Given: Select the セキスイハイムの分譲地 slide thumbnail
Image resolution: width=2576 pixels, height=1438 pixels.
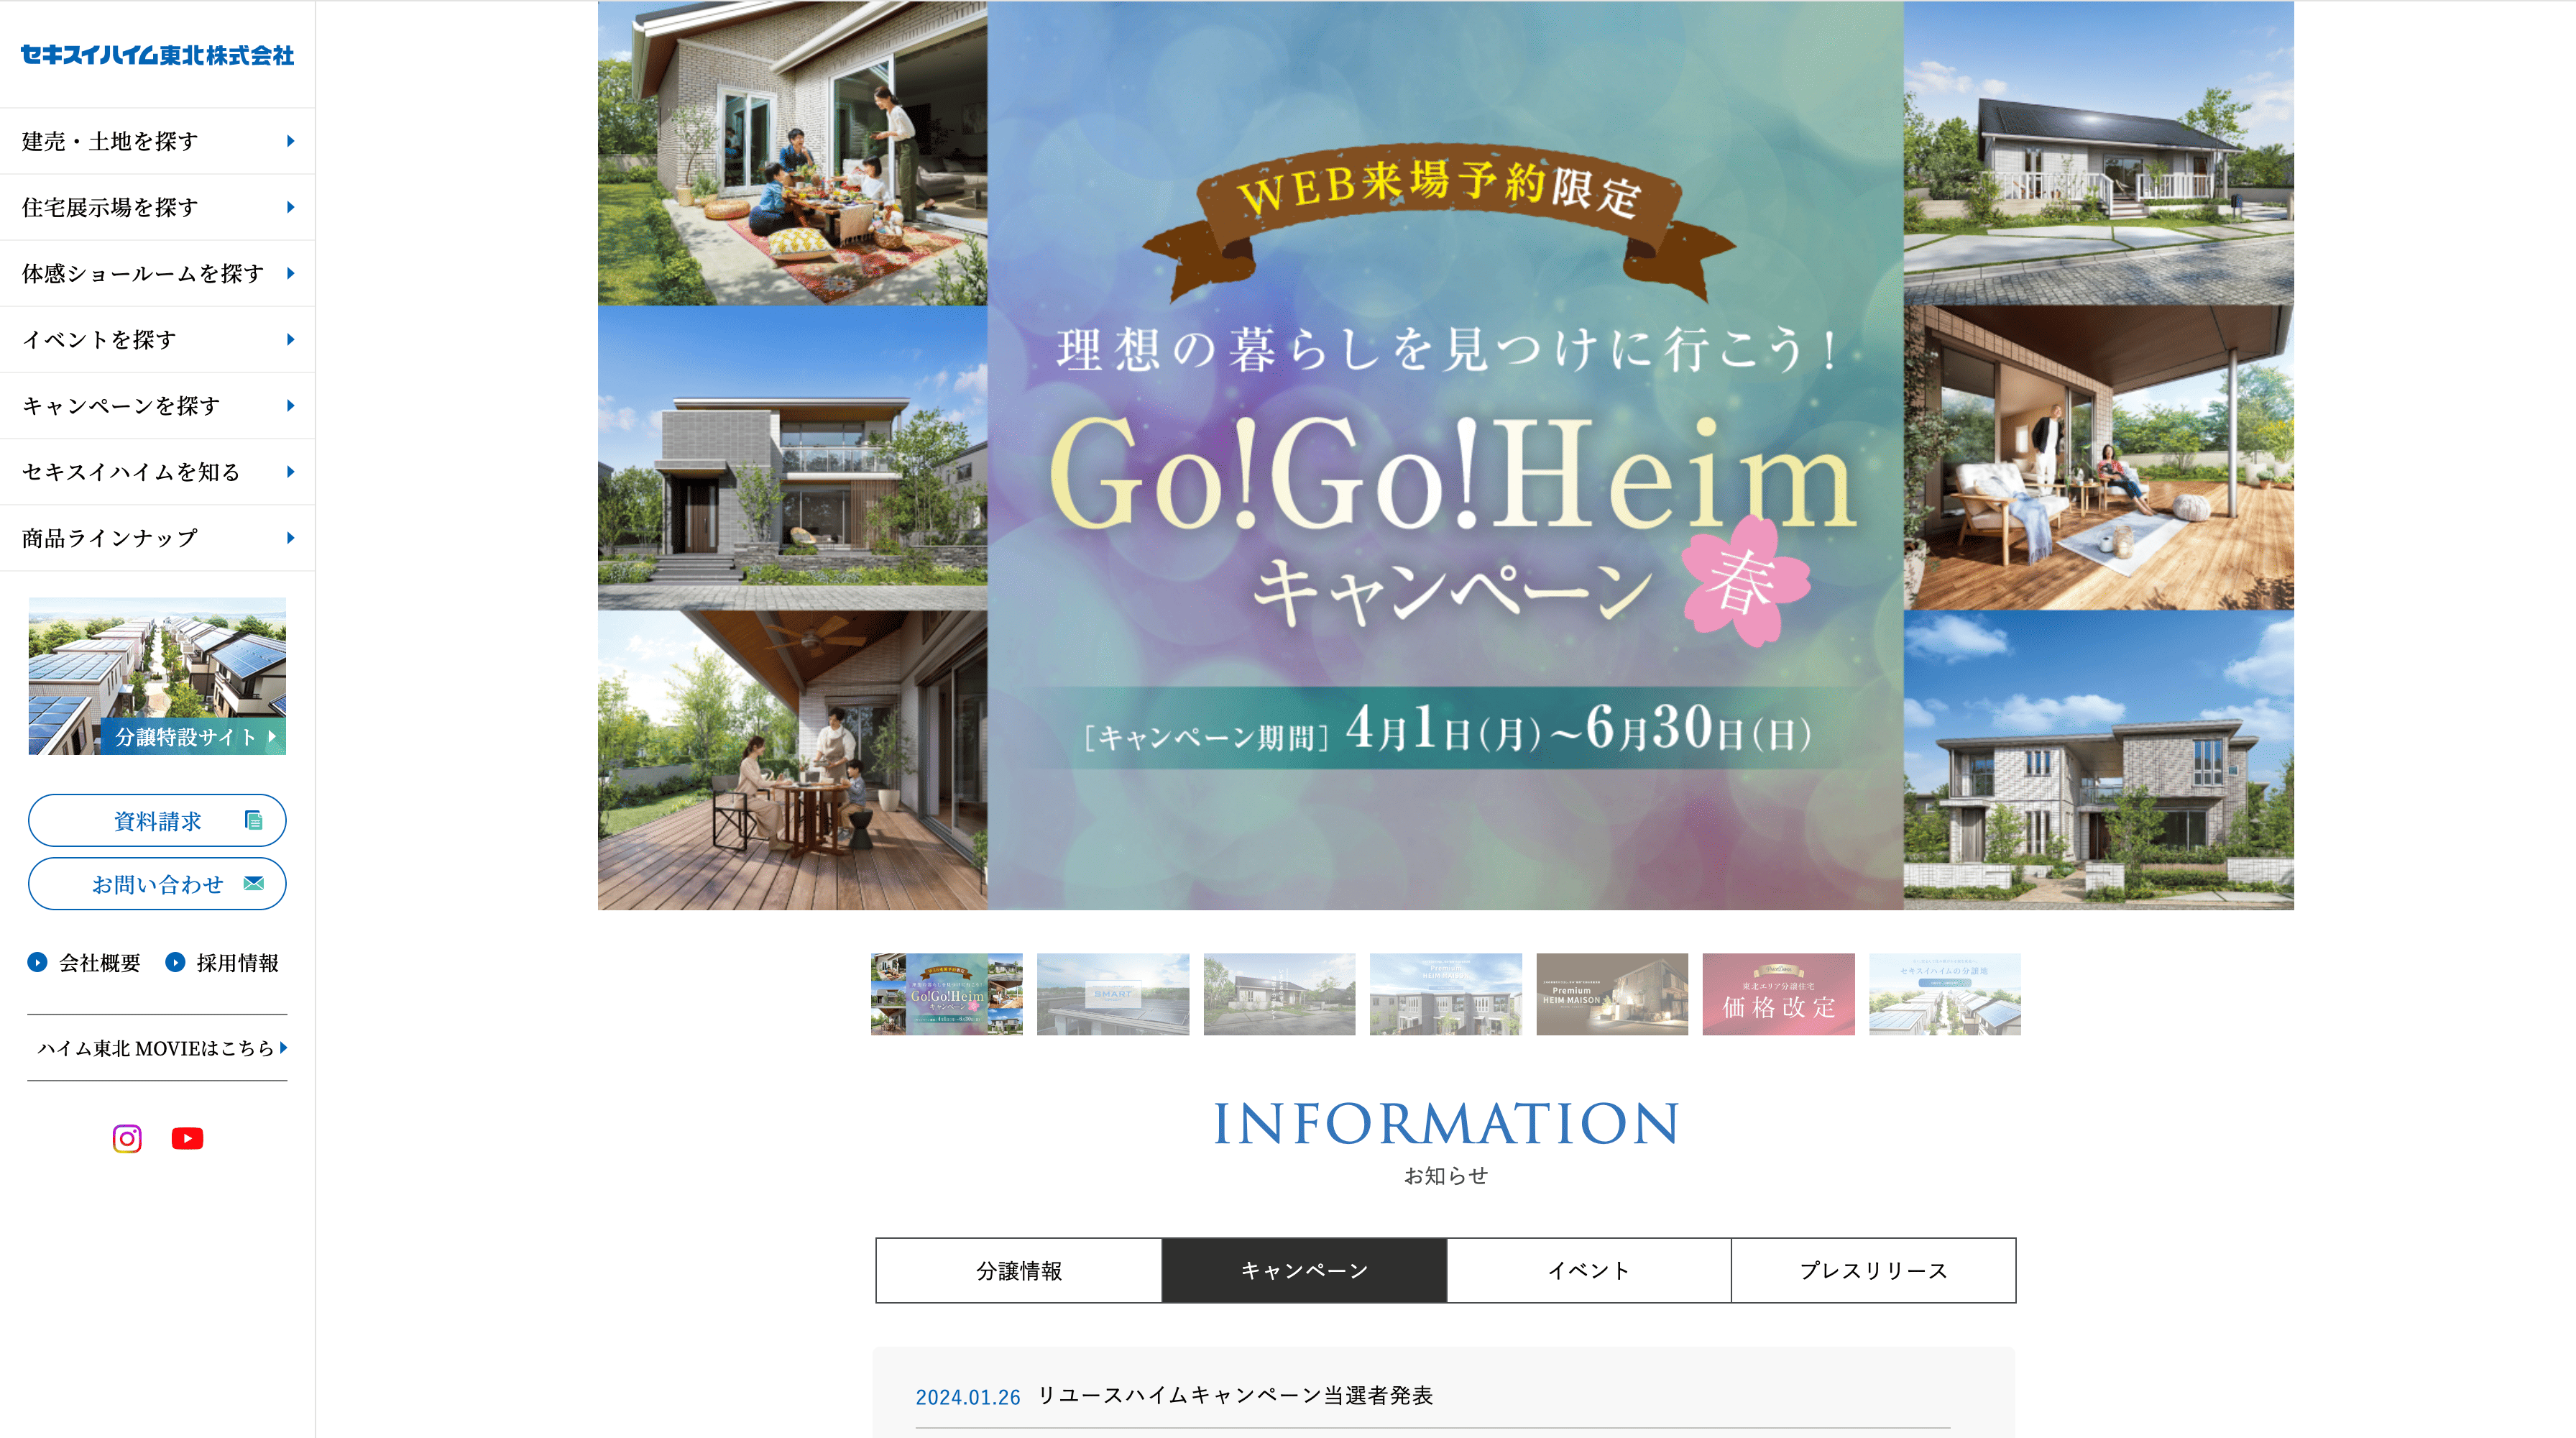Looking at the screenshot, I should click(1945, 994).
